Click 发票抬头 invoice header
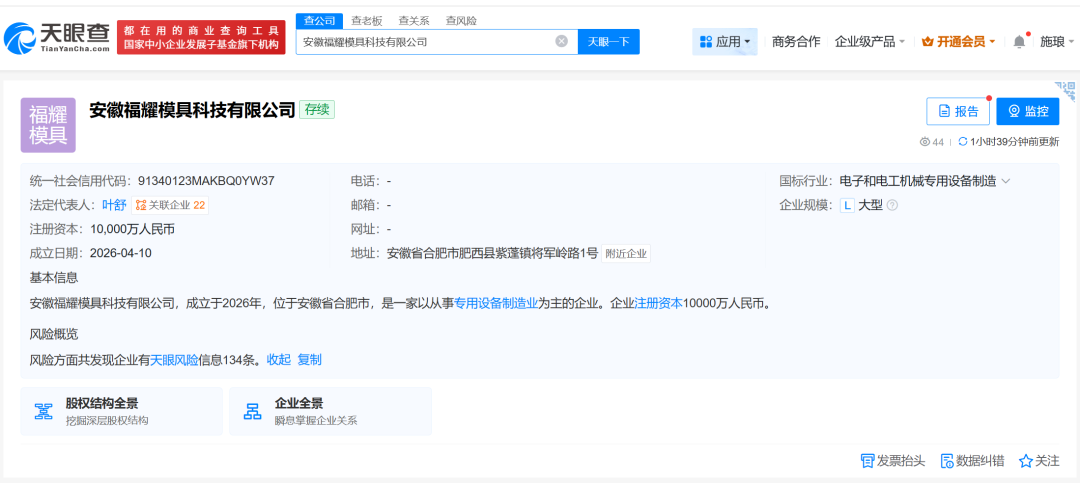The image size is (1080, 483). click(x=893, y=461)
